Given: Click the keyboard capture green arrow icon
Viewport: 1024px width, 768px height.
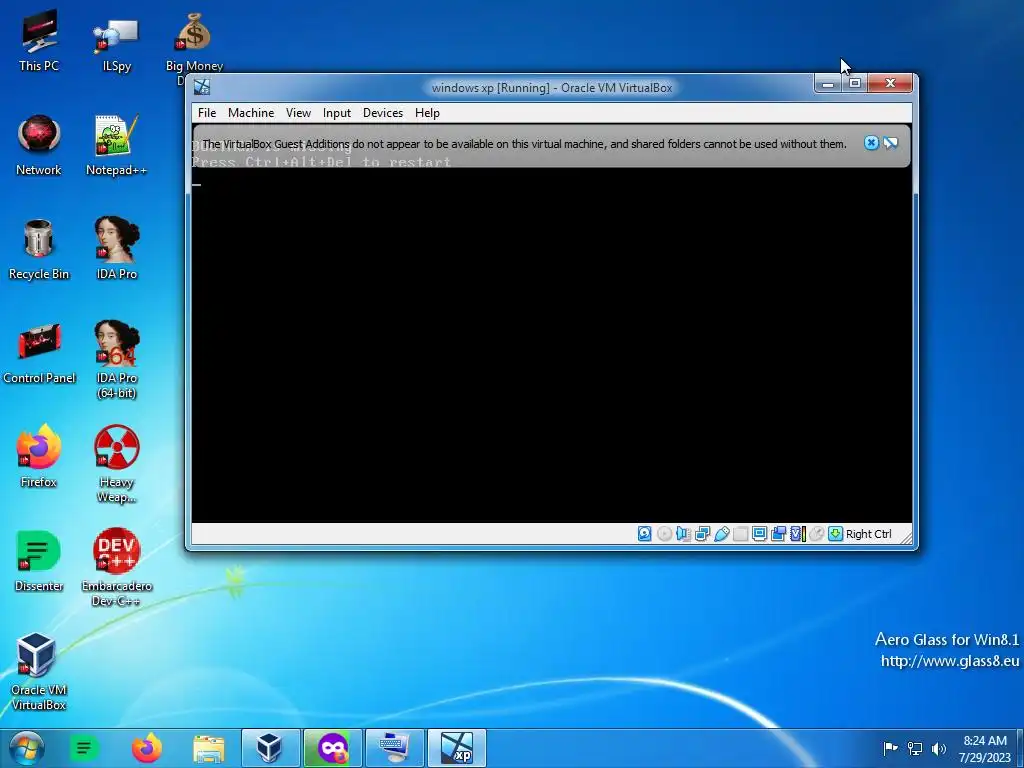Looking at the screenshot, I should point(835,534).
